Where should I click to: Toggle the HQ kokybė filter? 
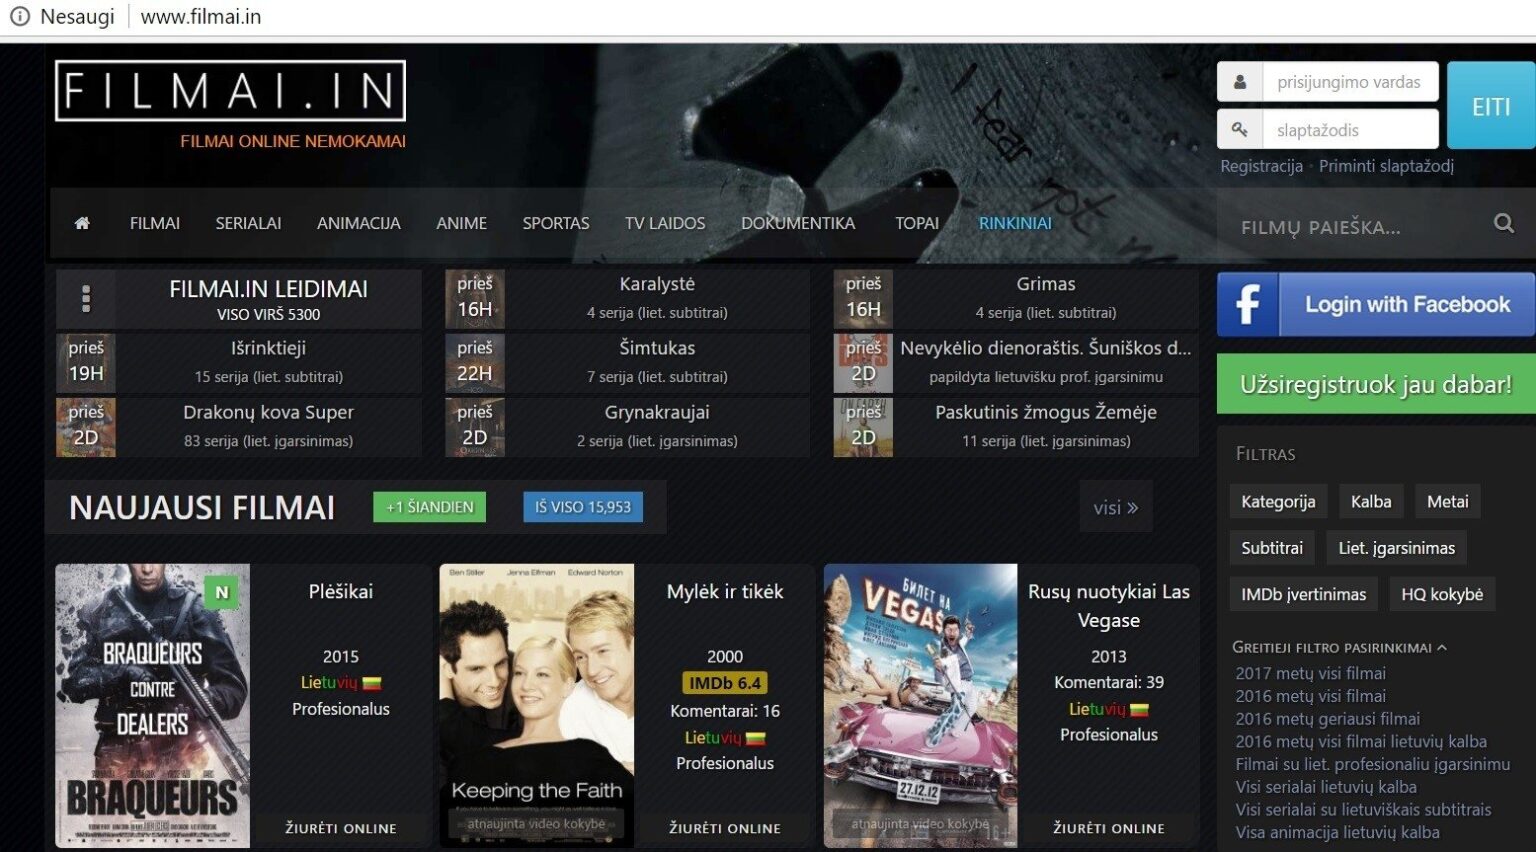pyautogui.click(x=1441, y=594)
